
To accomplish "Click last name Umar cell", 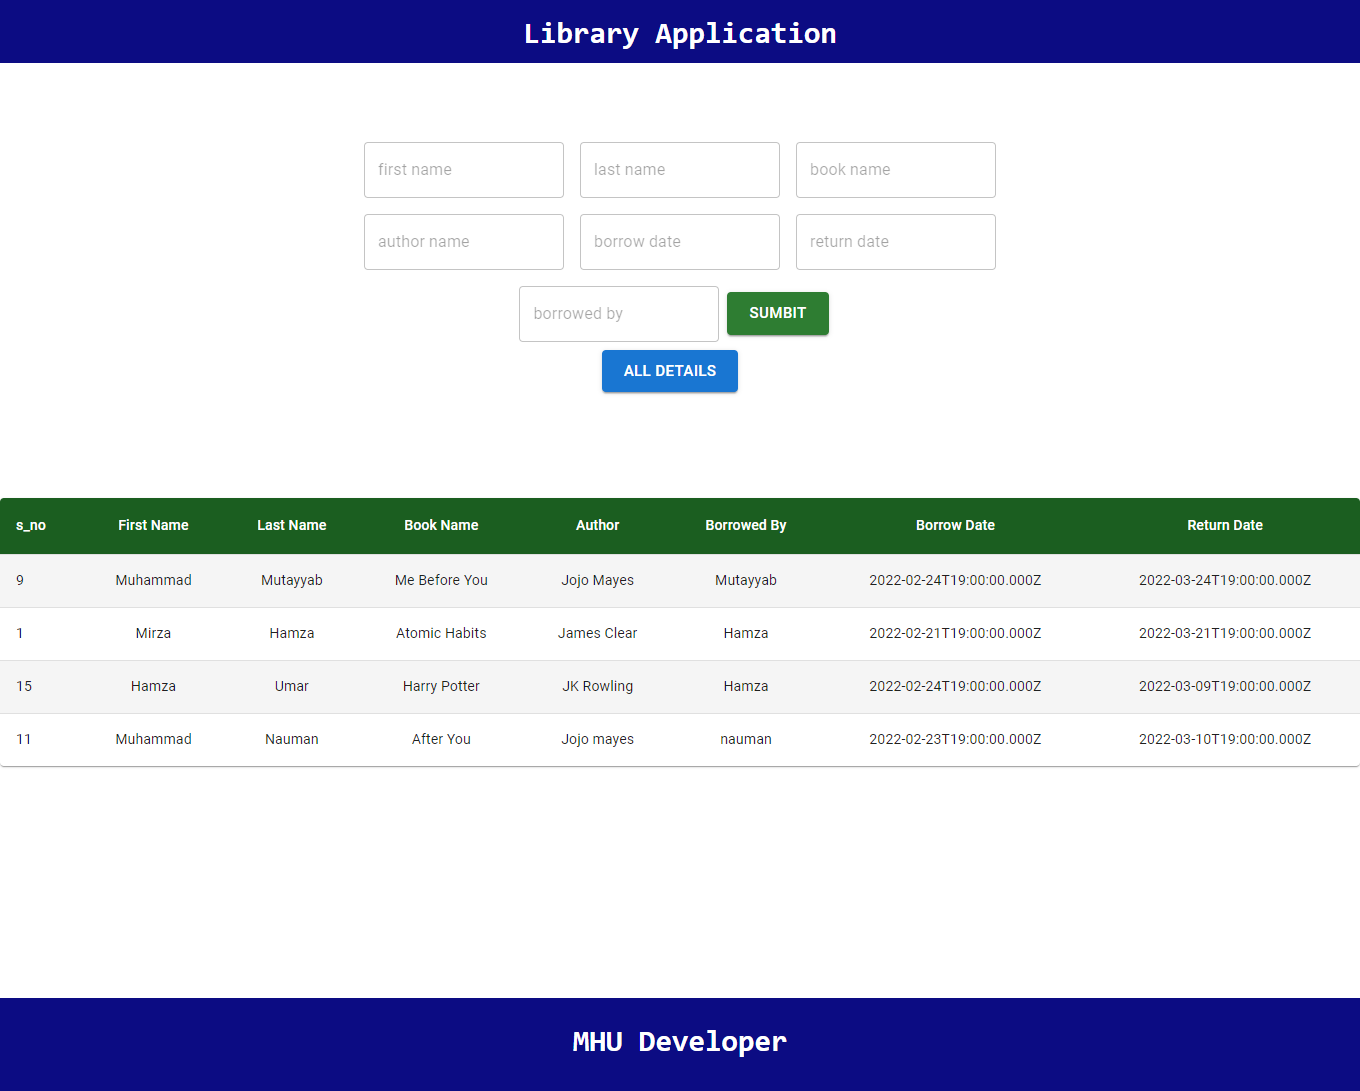I will pyautogui.click(x=292, y=686).
